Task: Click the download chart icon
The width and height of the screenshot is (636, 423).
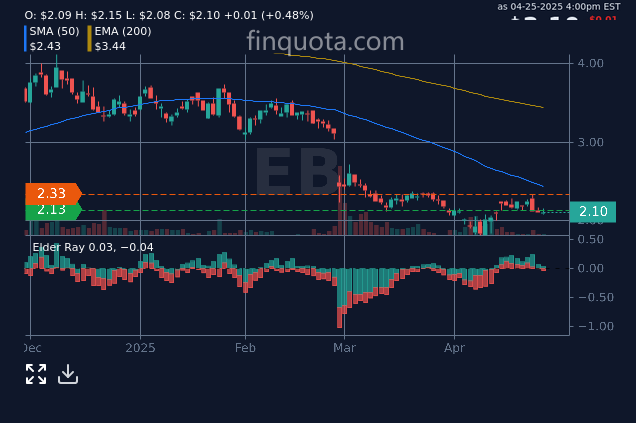Action: 68,374
